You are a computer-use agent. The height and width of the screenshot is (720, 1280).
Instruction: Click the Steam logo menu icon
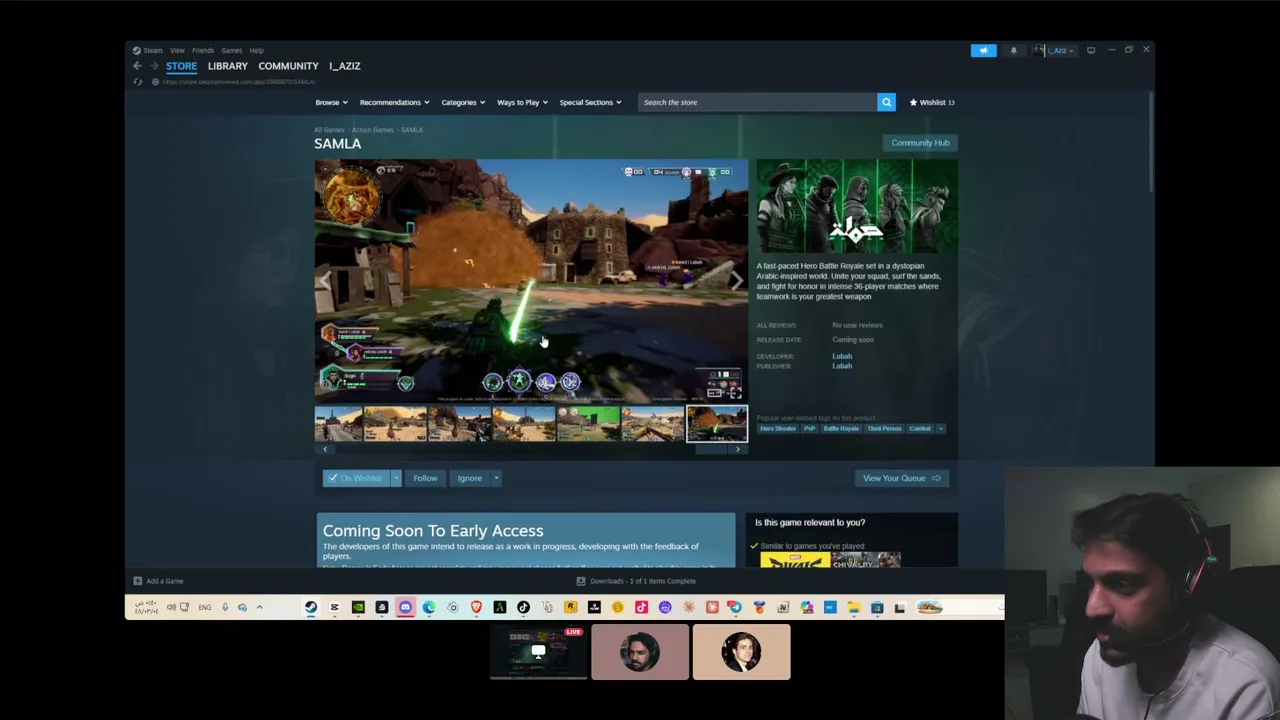point(137,50)
